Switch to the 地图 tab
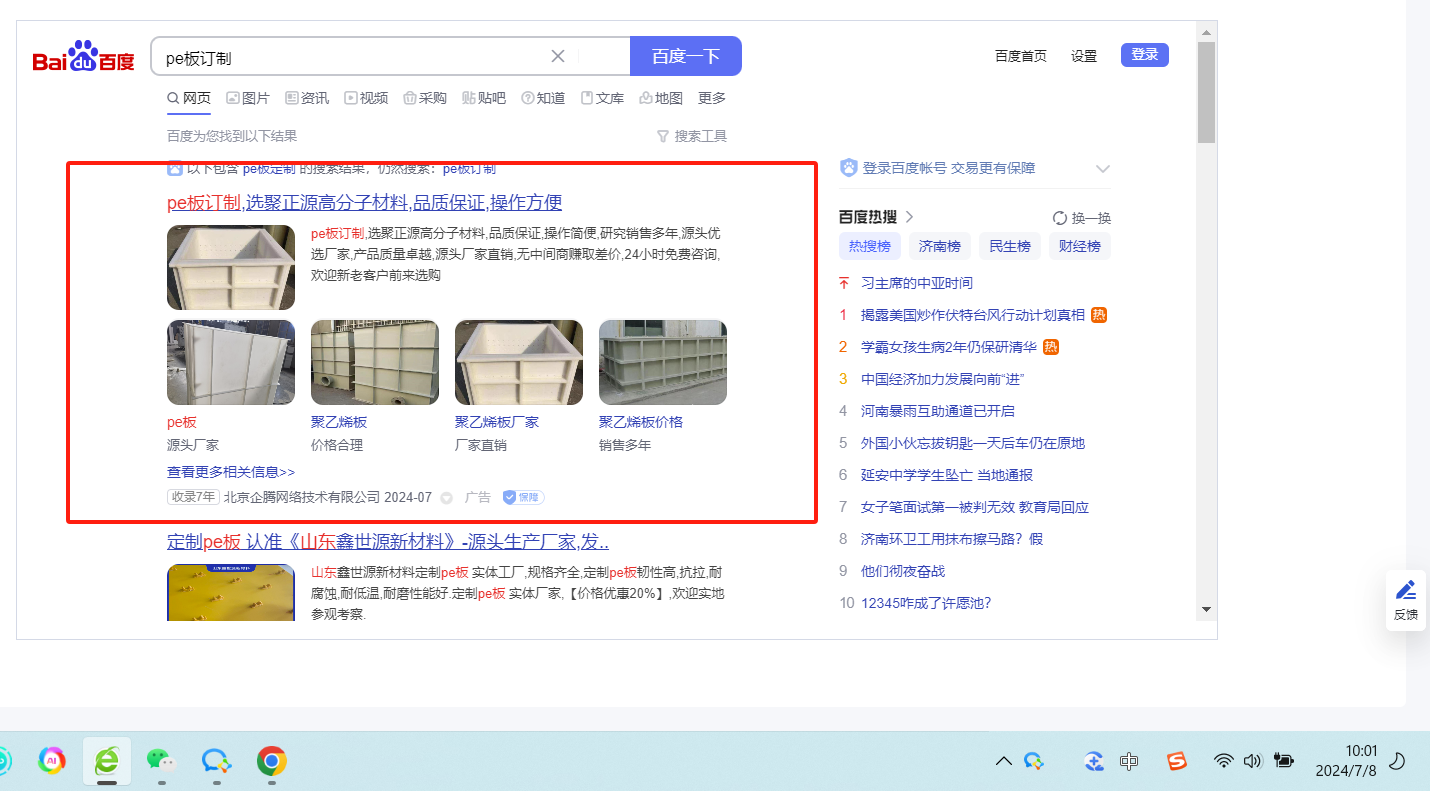Viewport: 1430px width, 791px height. point(661,98)
